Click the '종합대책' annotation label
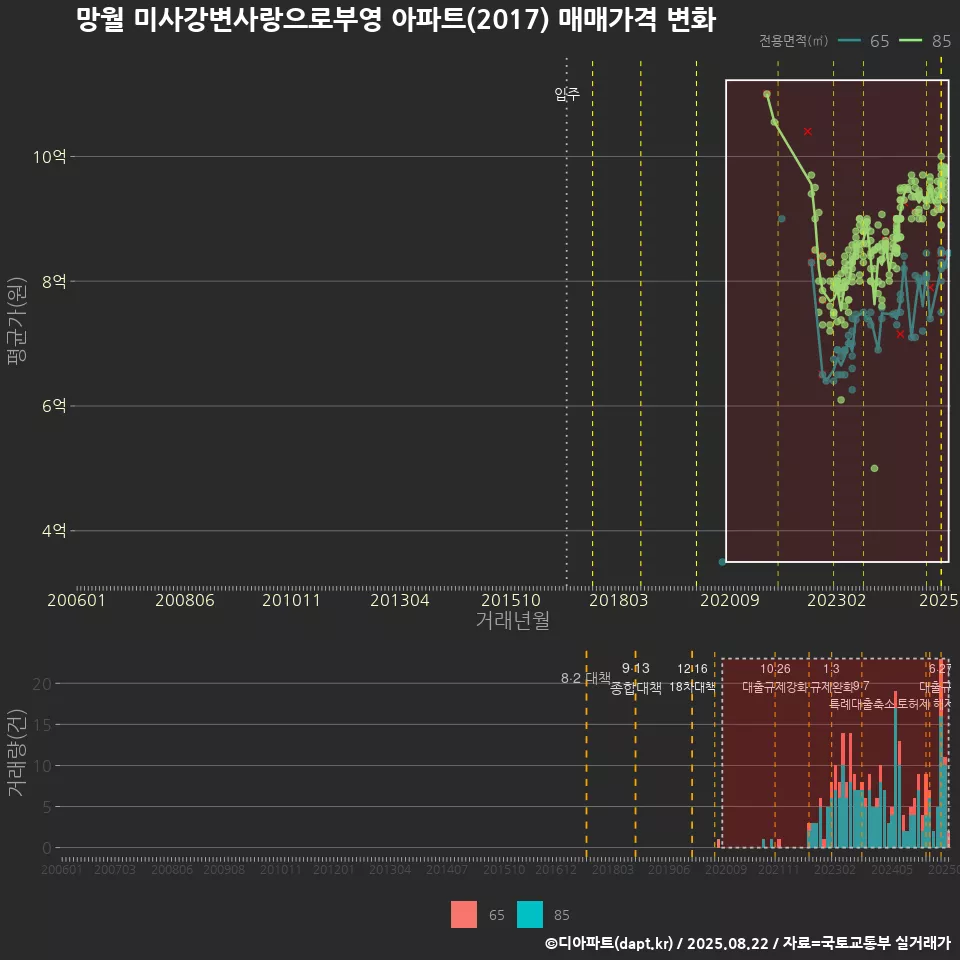960x960 pixels. [x=636, y=688]
